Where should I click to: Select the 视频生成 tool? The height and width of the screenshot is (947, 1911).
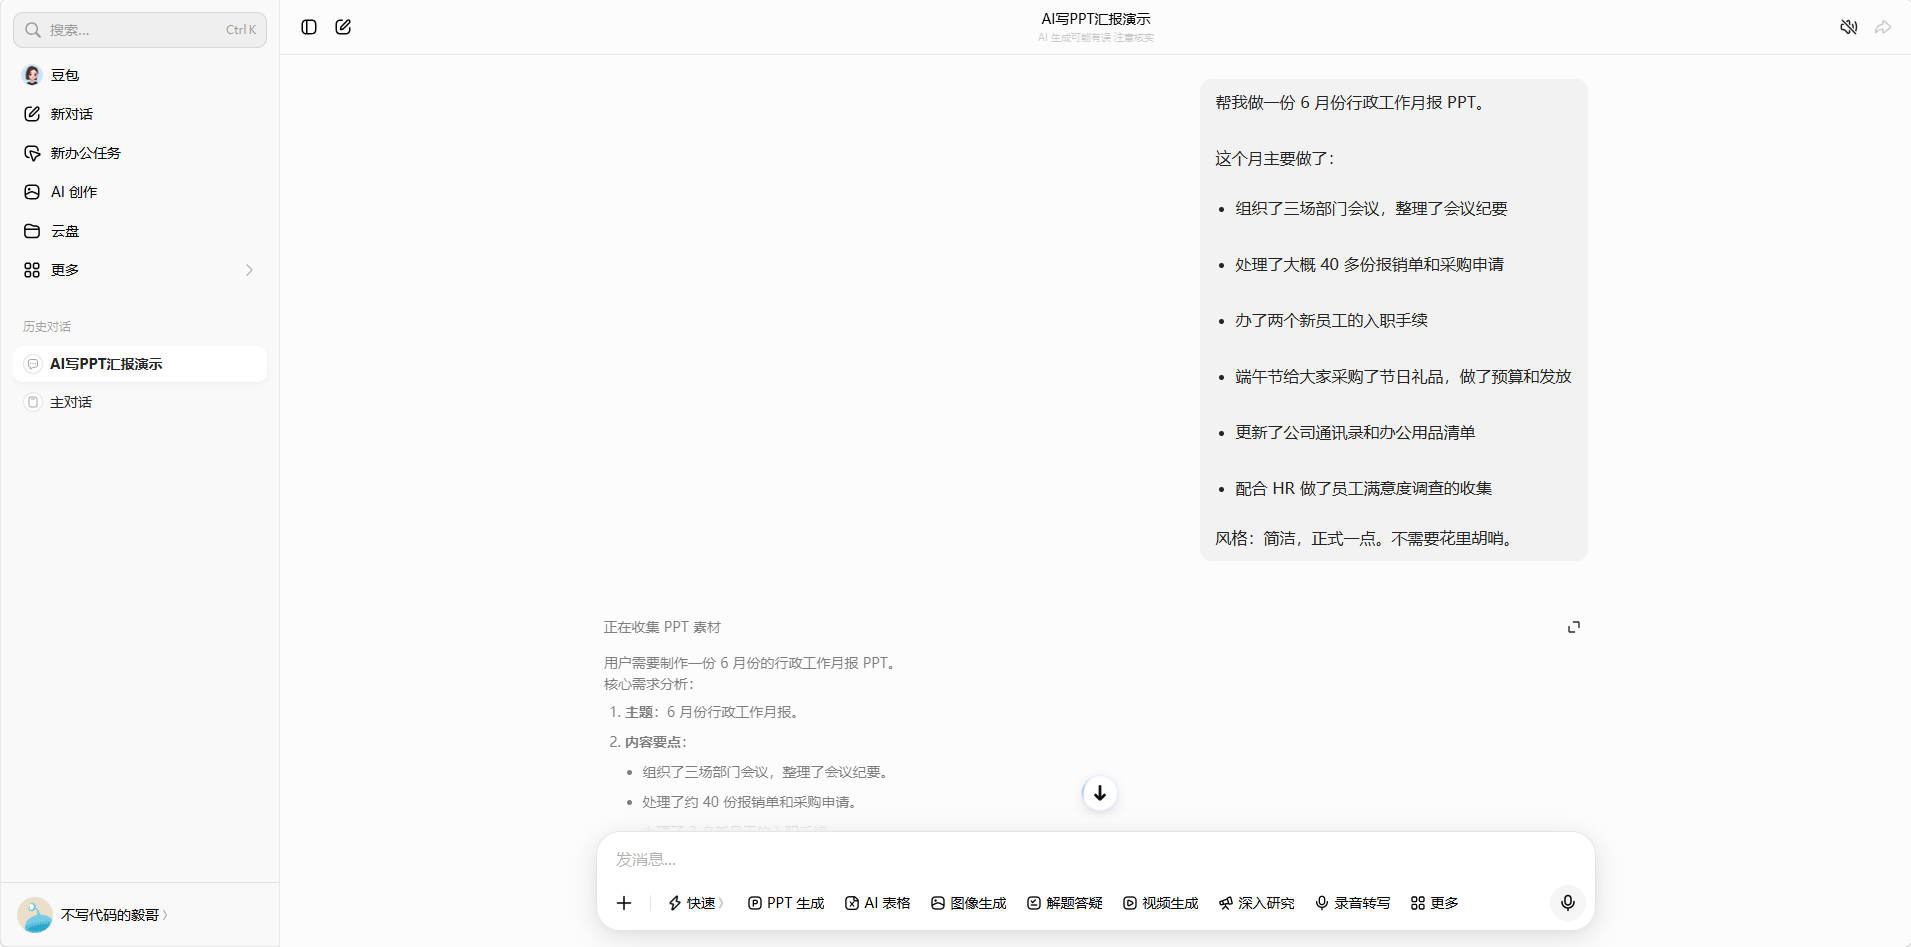1161,903
